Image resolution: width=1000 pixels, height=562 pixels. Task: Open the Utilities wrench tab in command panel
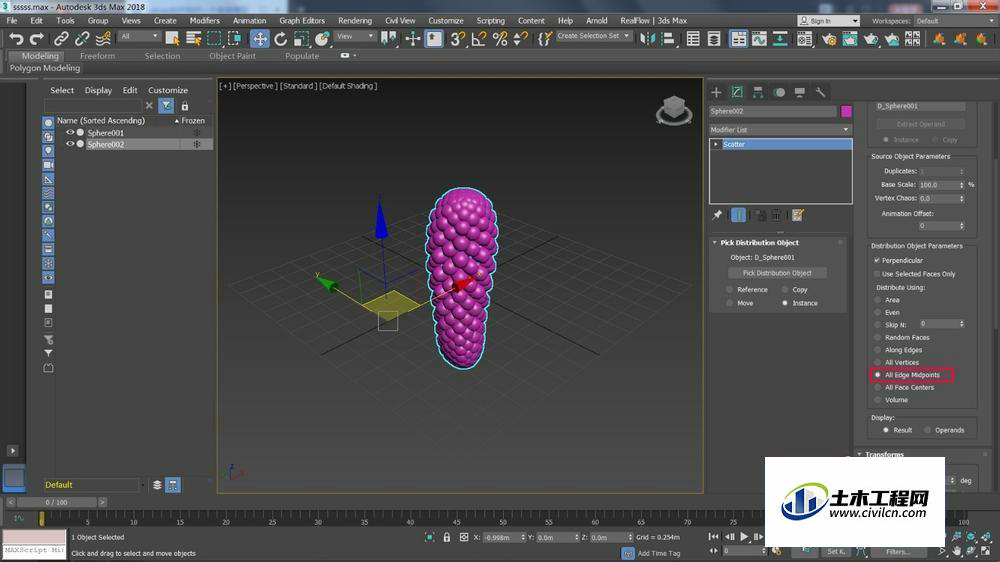pyautogui.click(x=820, y=92)
